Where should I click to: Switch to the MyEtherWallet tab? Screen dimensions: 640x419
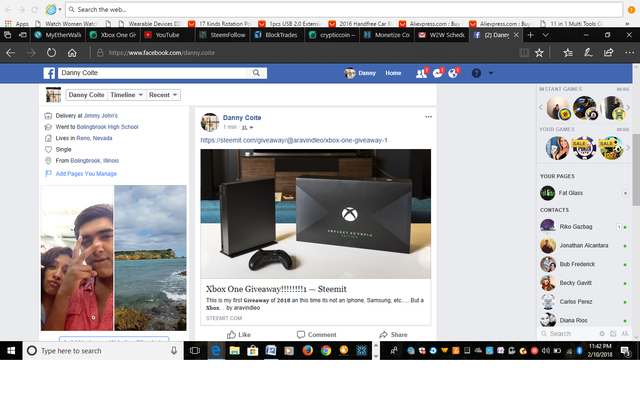tap(58, 35)
